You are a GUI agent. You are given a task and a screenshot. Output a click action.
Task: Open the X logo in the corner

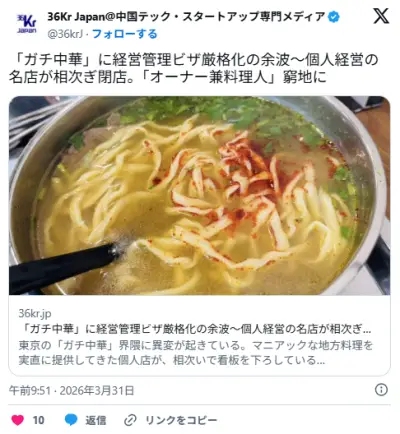(x=381, y=16)
